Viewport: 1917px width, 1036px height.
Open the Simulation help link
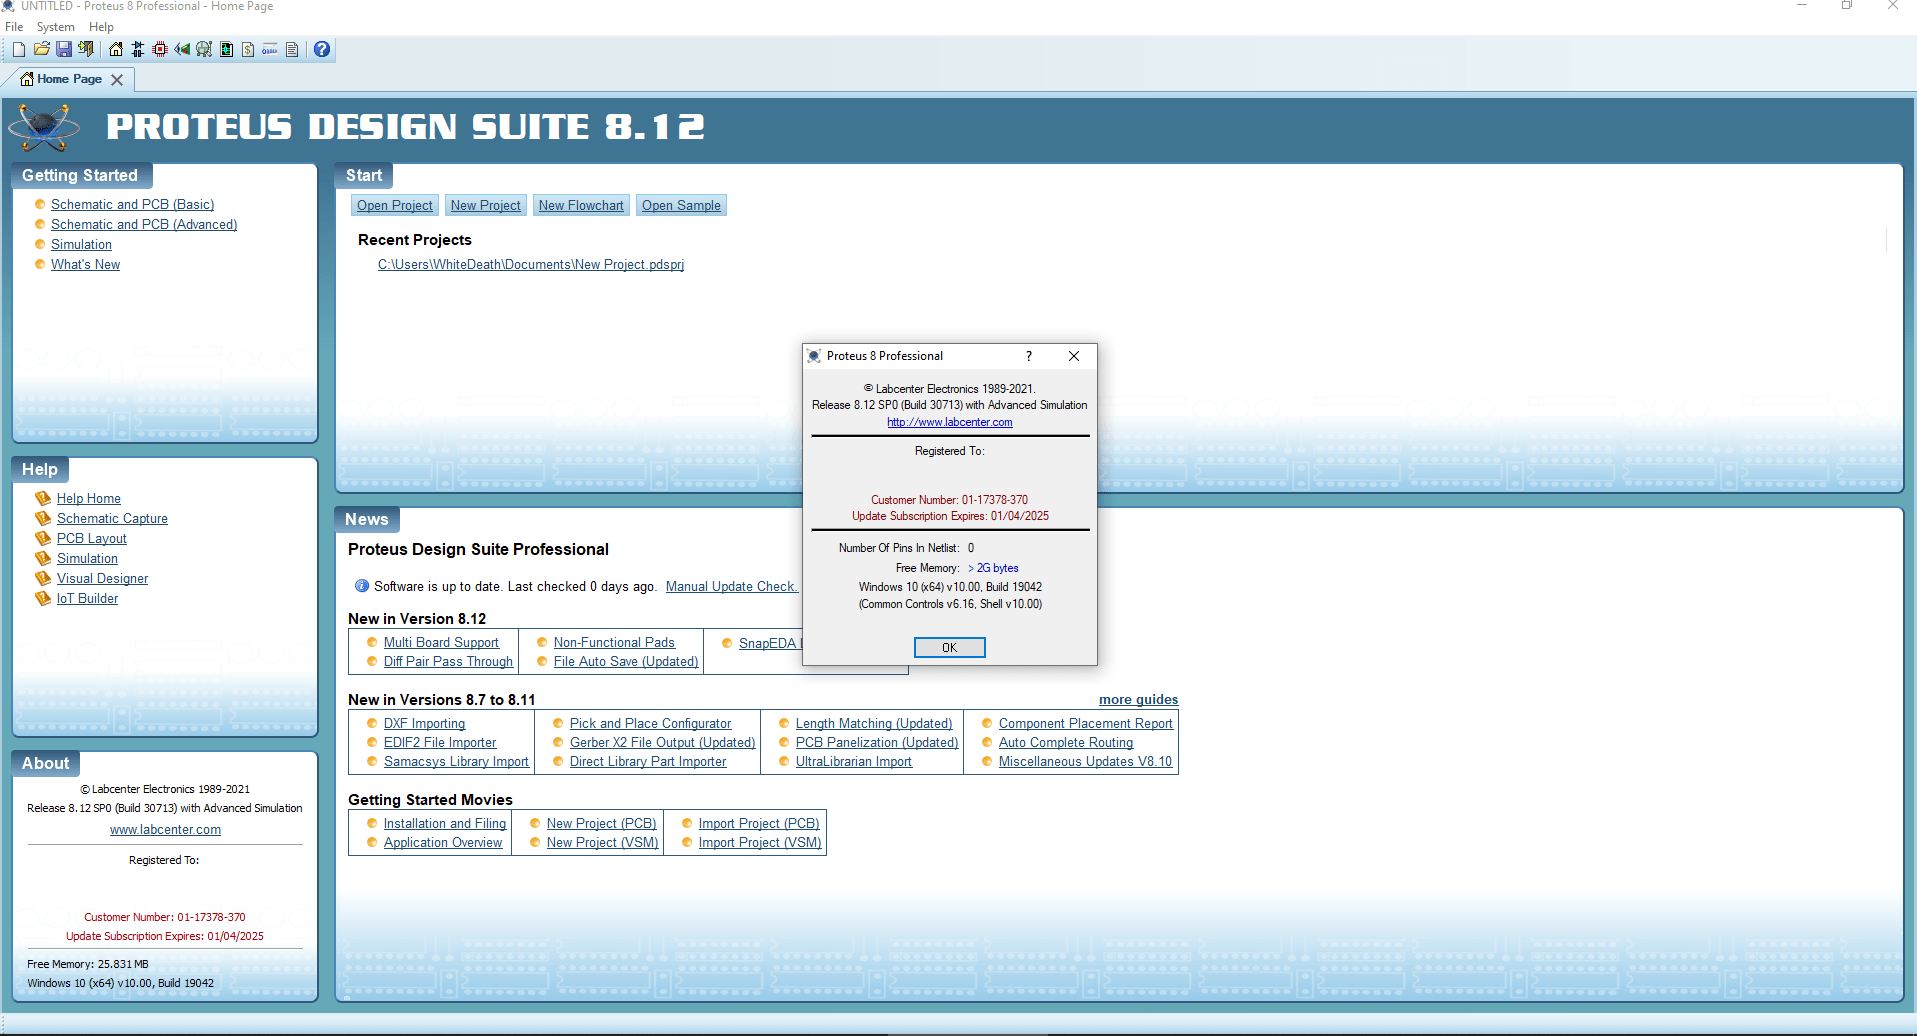coord(87,558)
